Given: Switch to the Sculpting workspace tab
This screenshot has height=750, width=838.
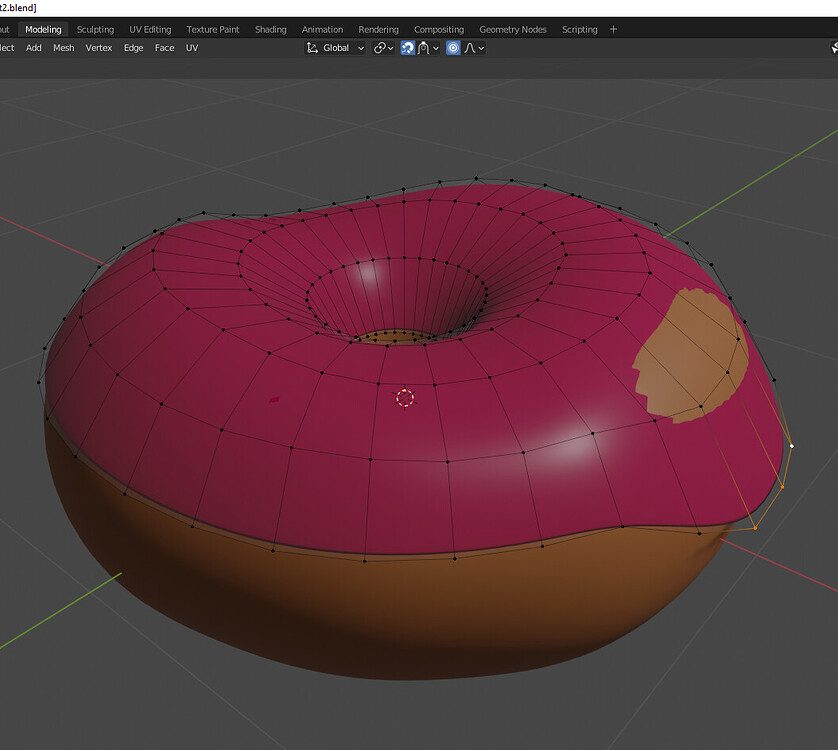Looking at the screenshot, I should pyautogui.click(x=95, y=29).
